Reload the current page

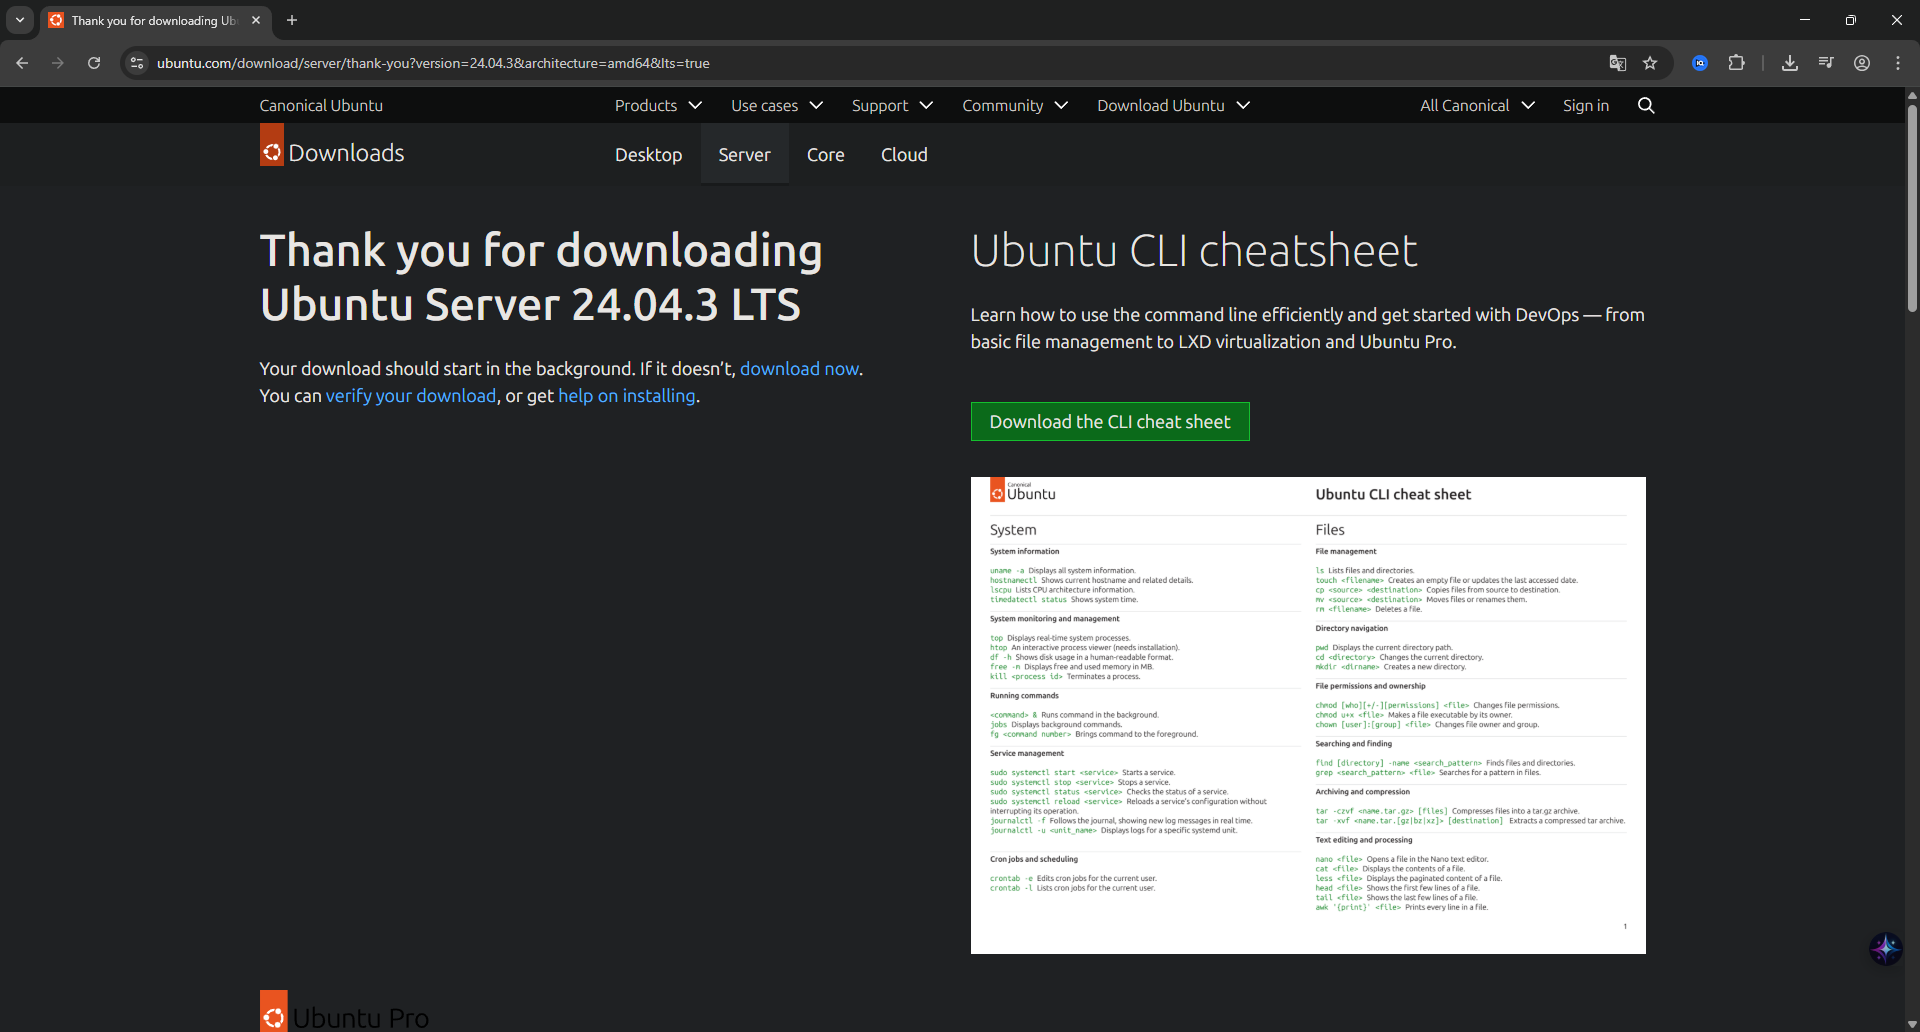93,62
